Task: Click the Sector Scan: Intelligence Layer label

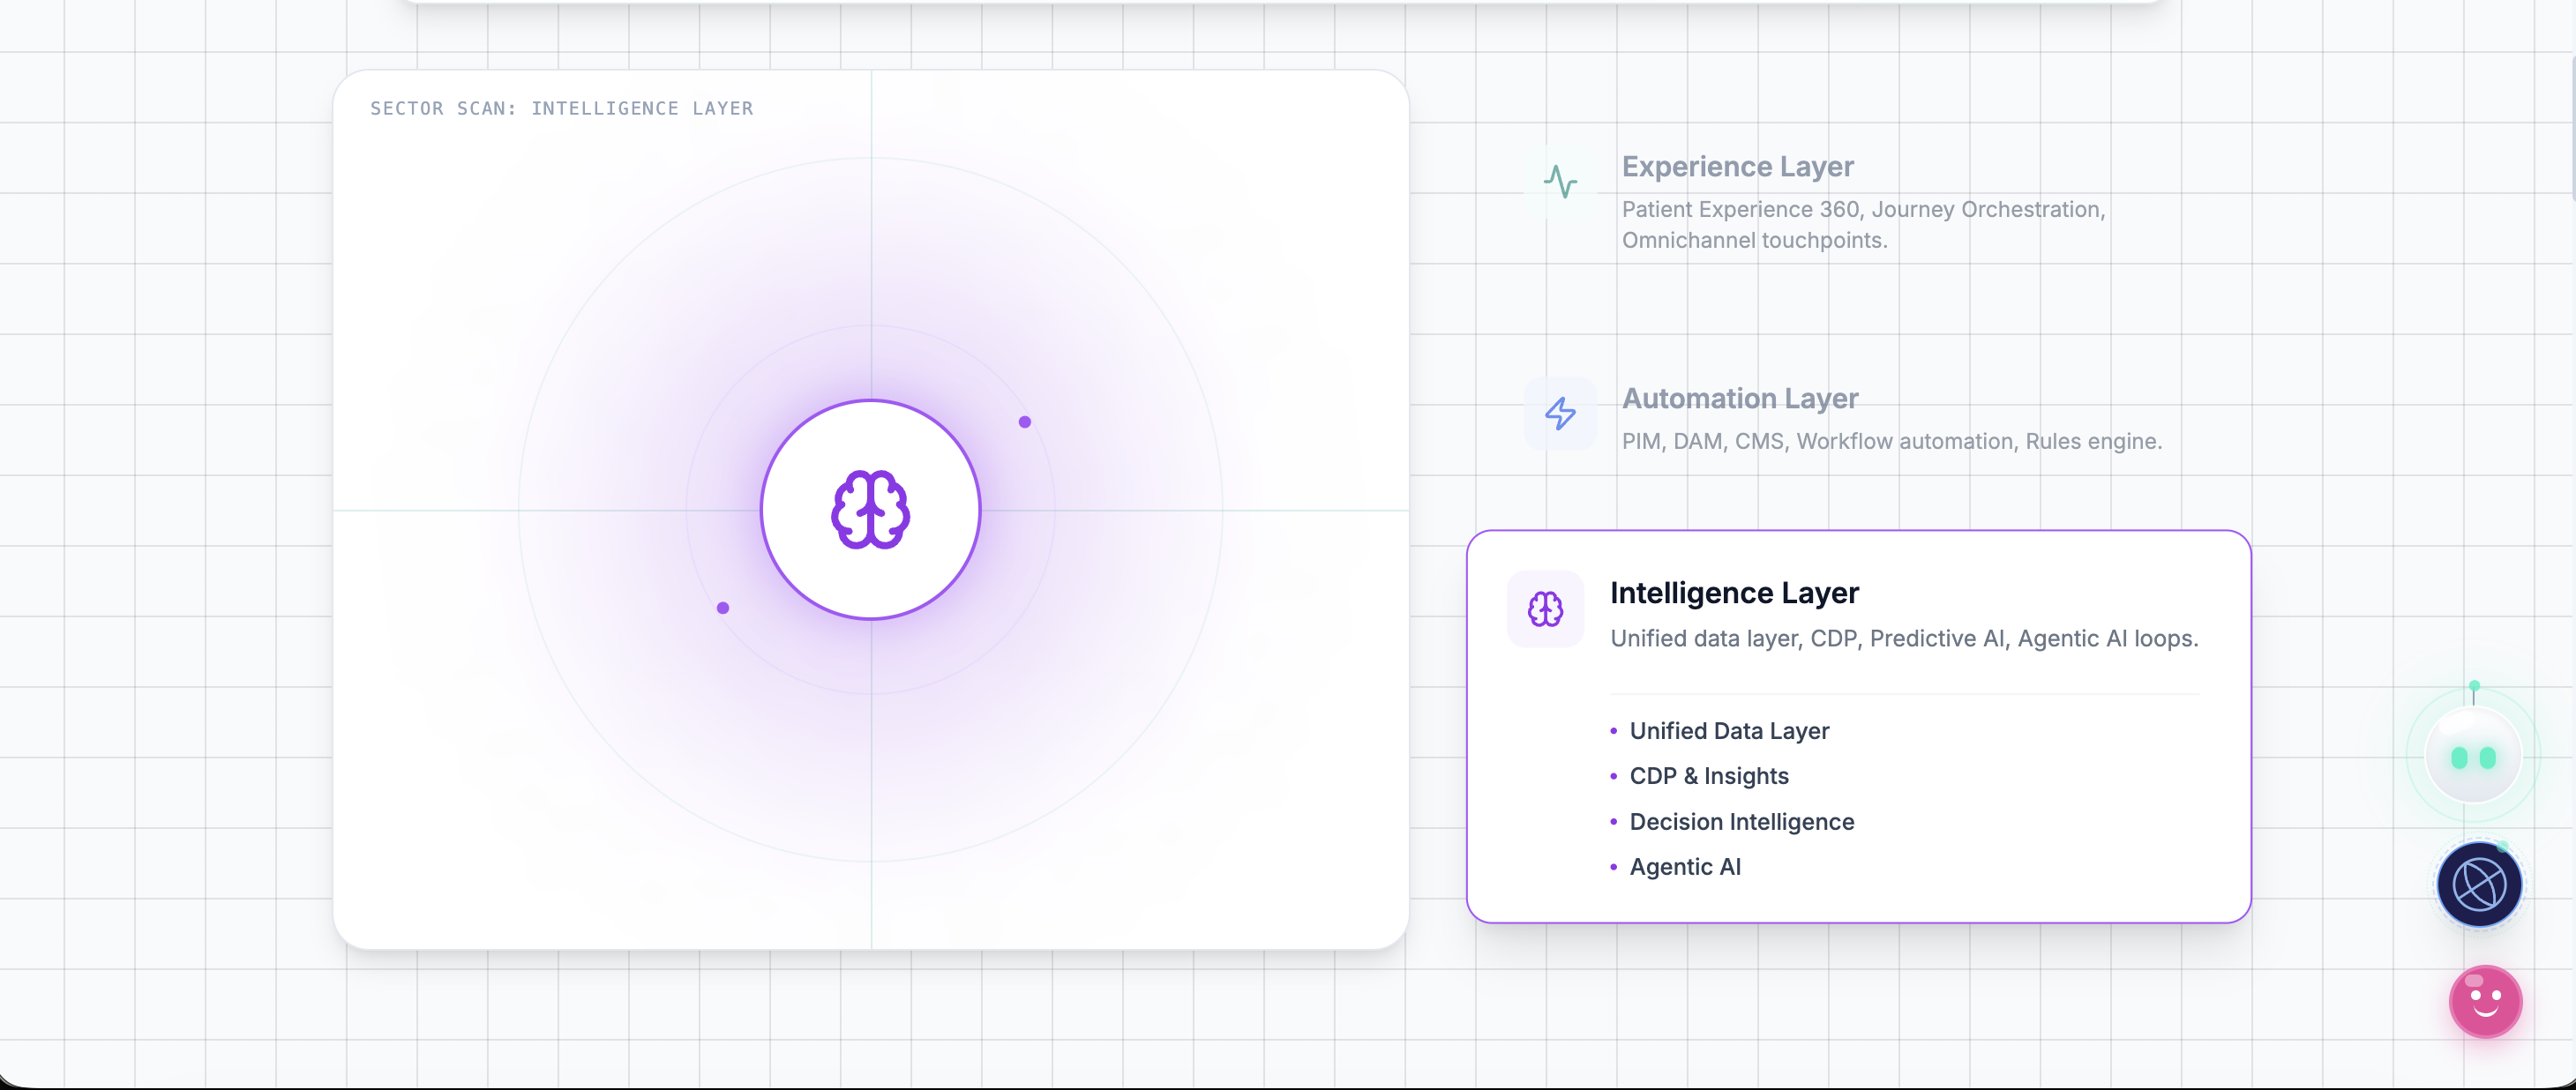Action: pyautogui.click(x=561, y=108)
